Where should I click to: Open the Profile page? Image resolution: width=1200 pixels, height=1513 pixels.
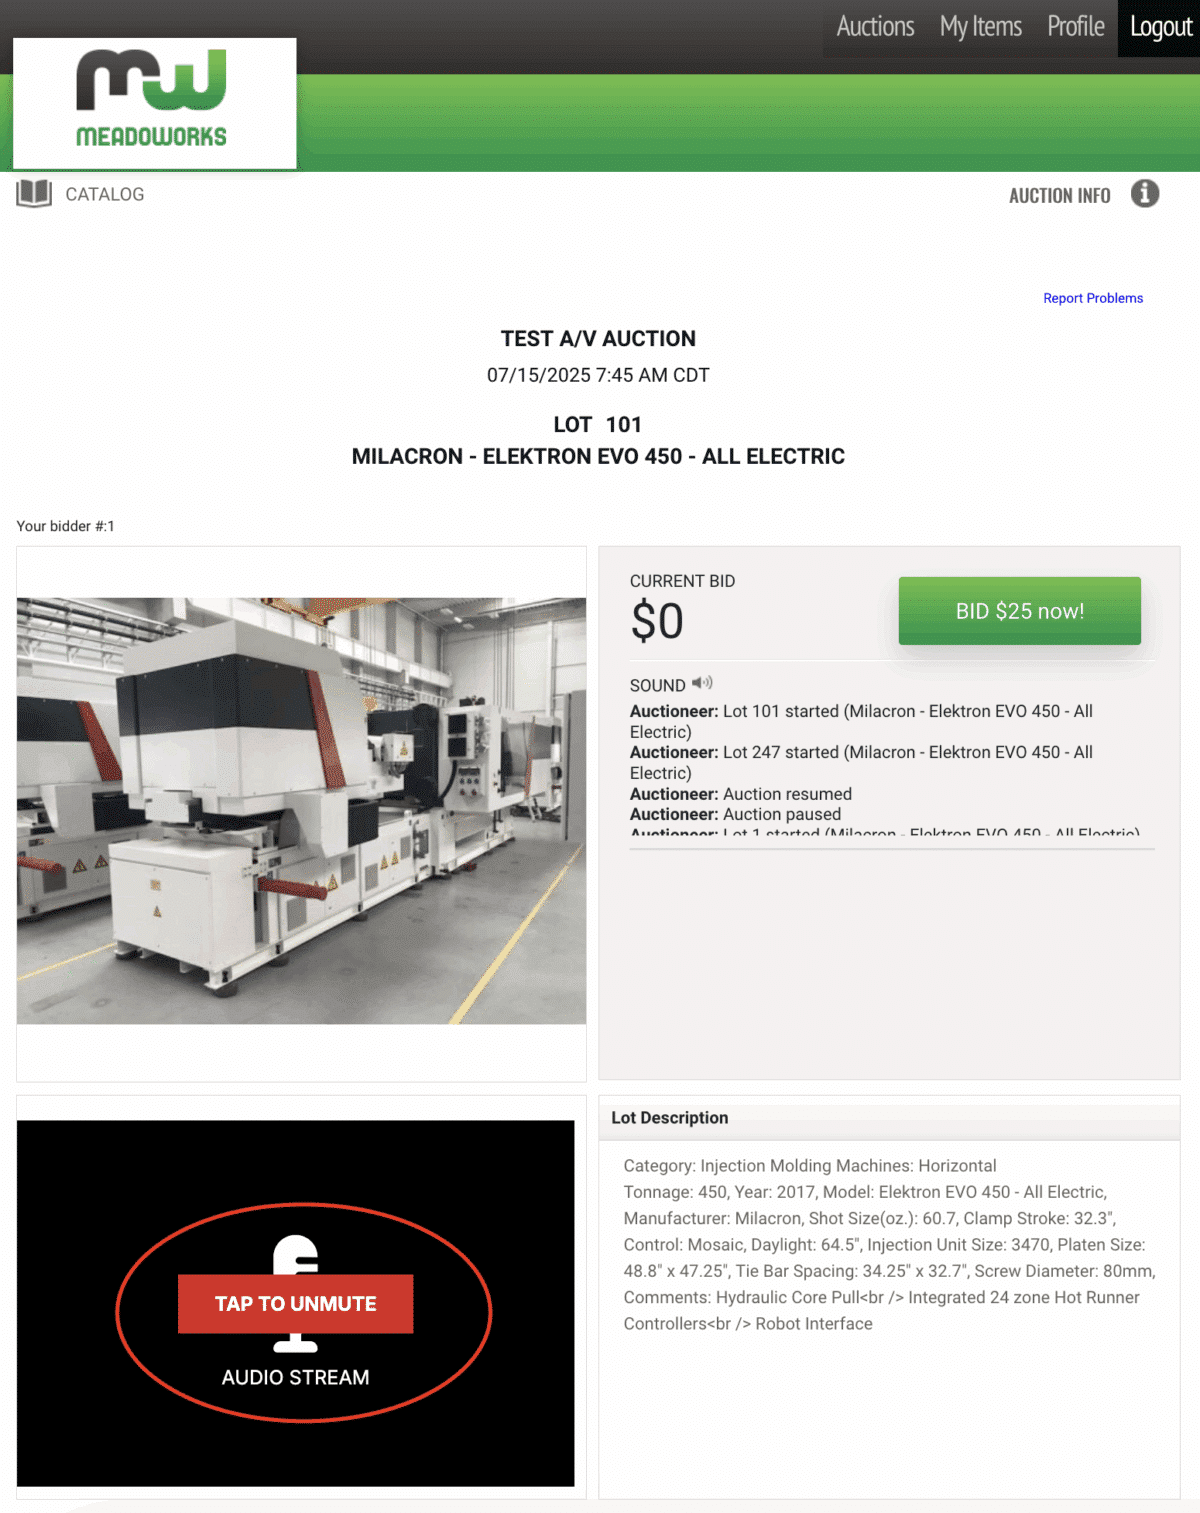(1076, 27)
